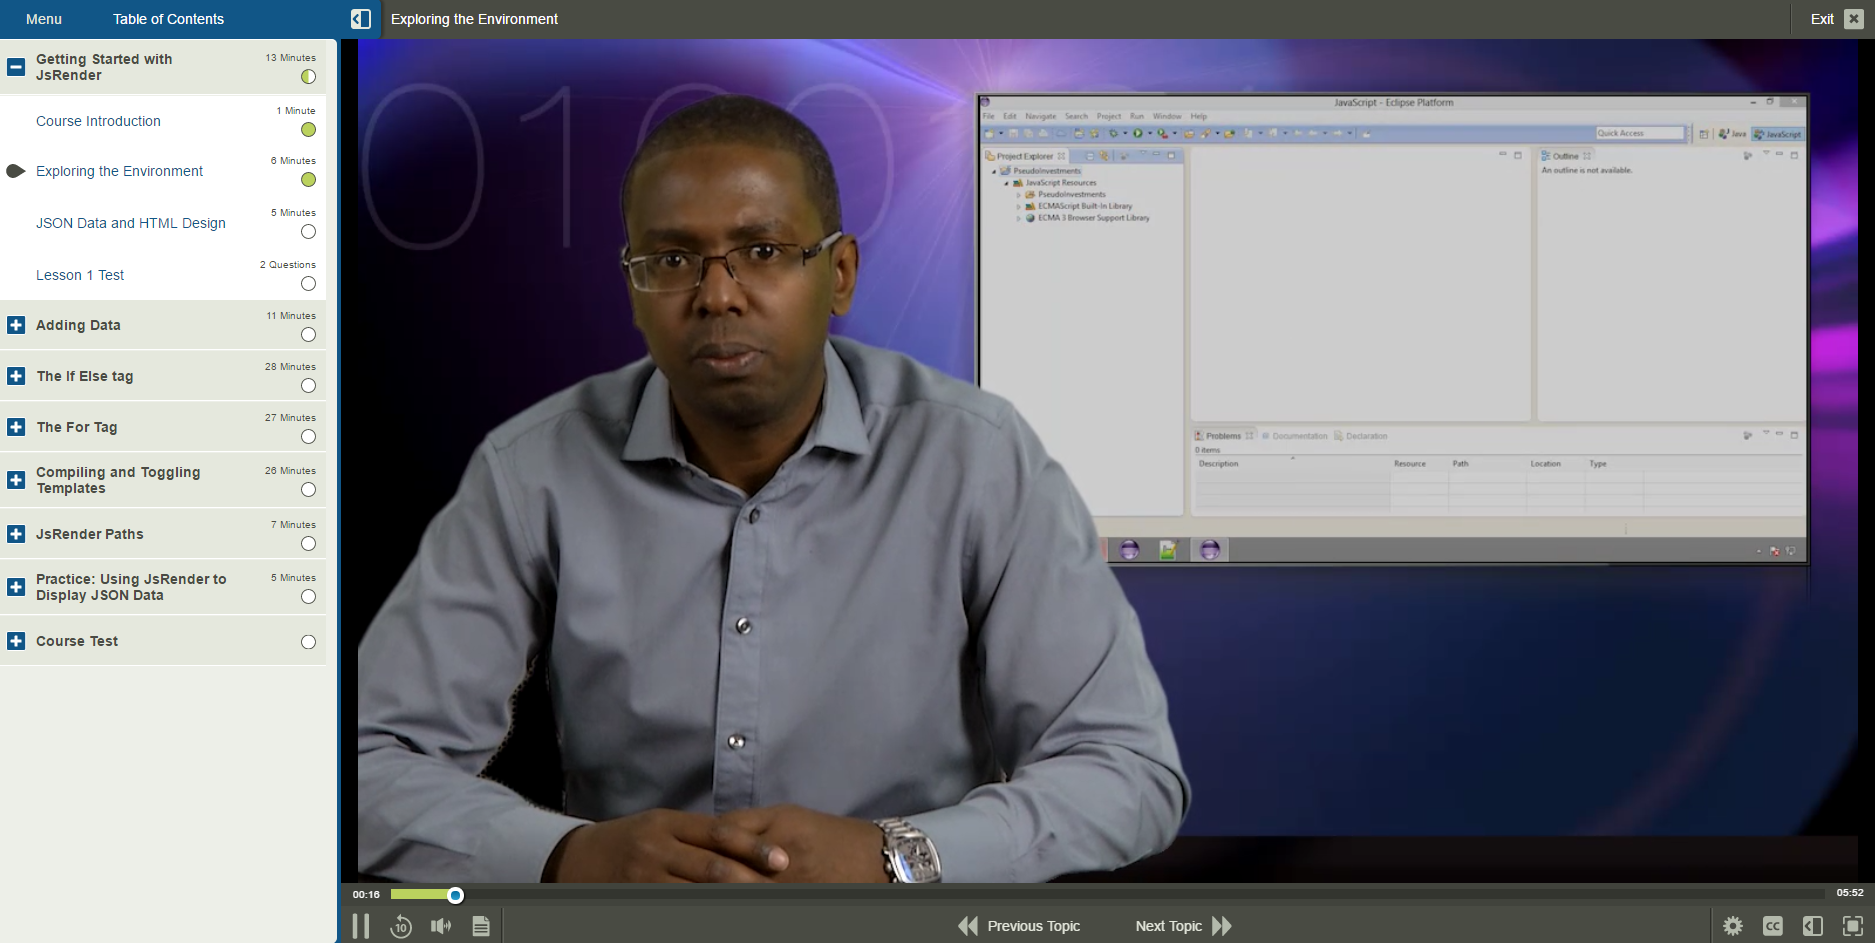The width and height of the screenshot is (1875, 943).
Task: Go to Next Topic
Action: (1182, 926)
